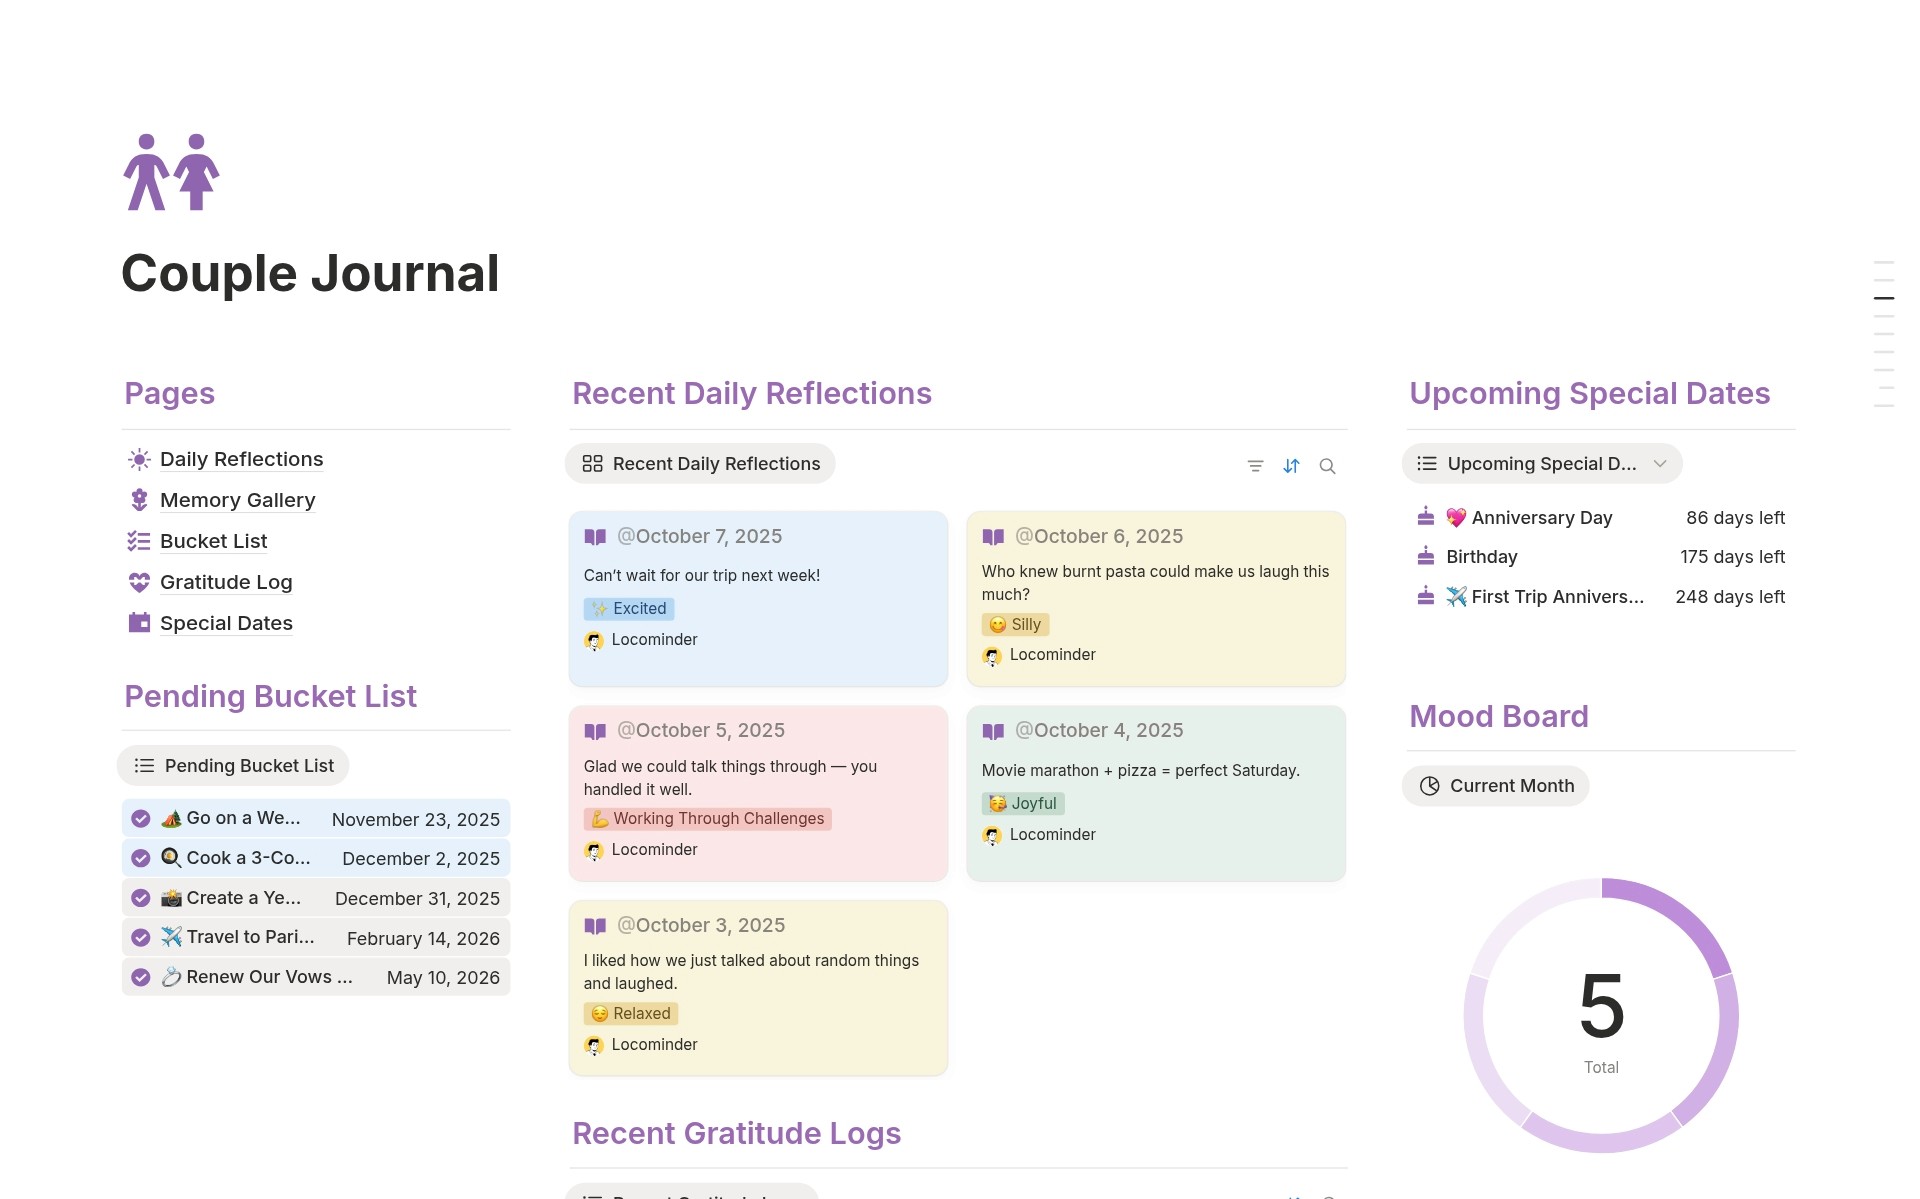Toggle the Renew Our Vows checkbox
The image size is (1920, 1199).
pyautogui.click(x=141, y=978)
